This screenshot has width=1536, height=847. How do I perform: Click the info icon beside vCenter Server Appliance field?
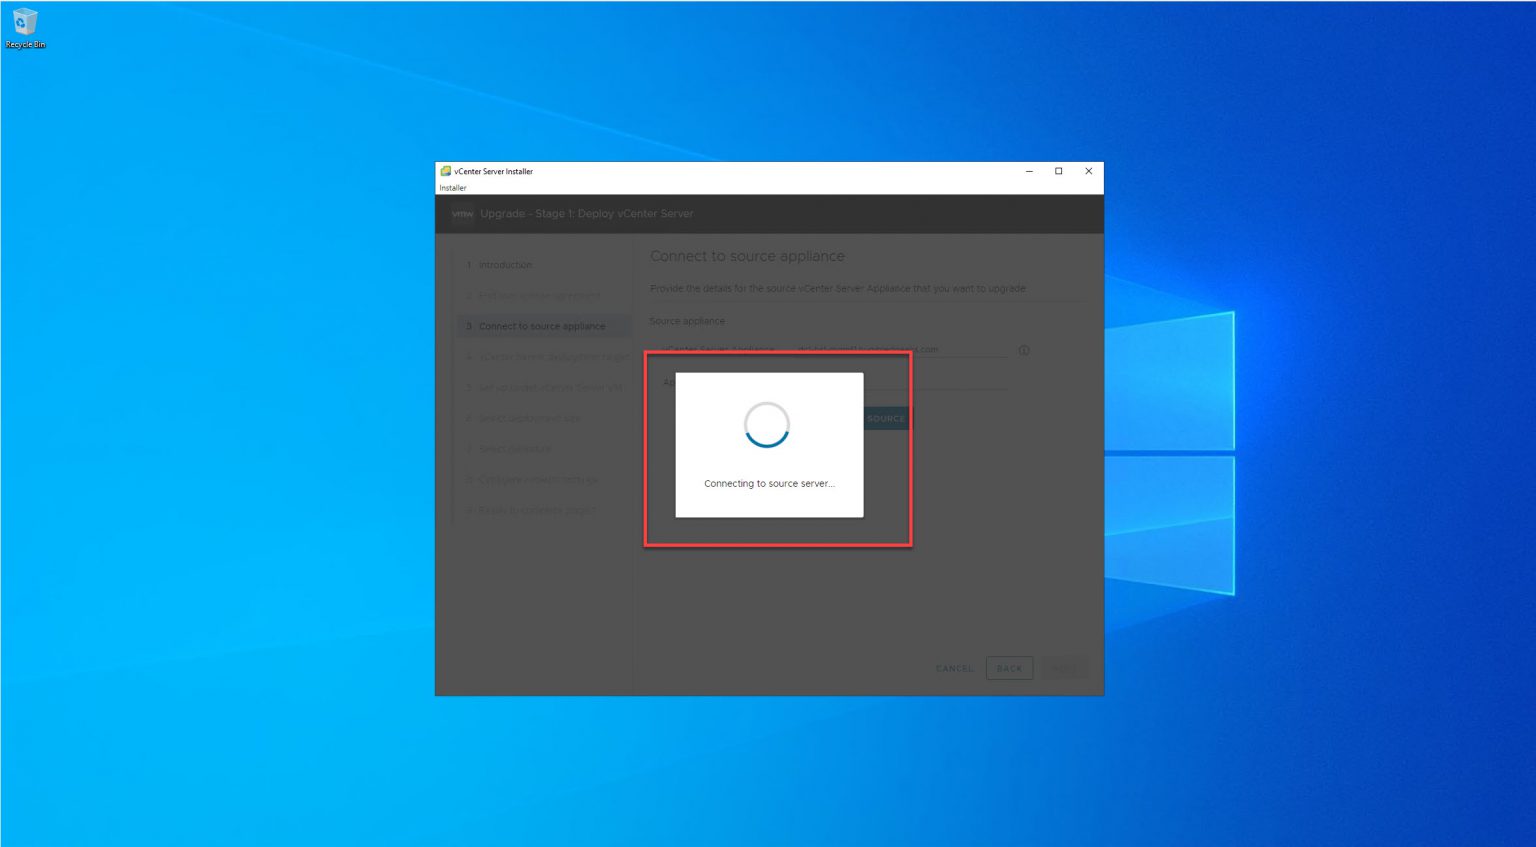click(x=1023, y=350)
